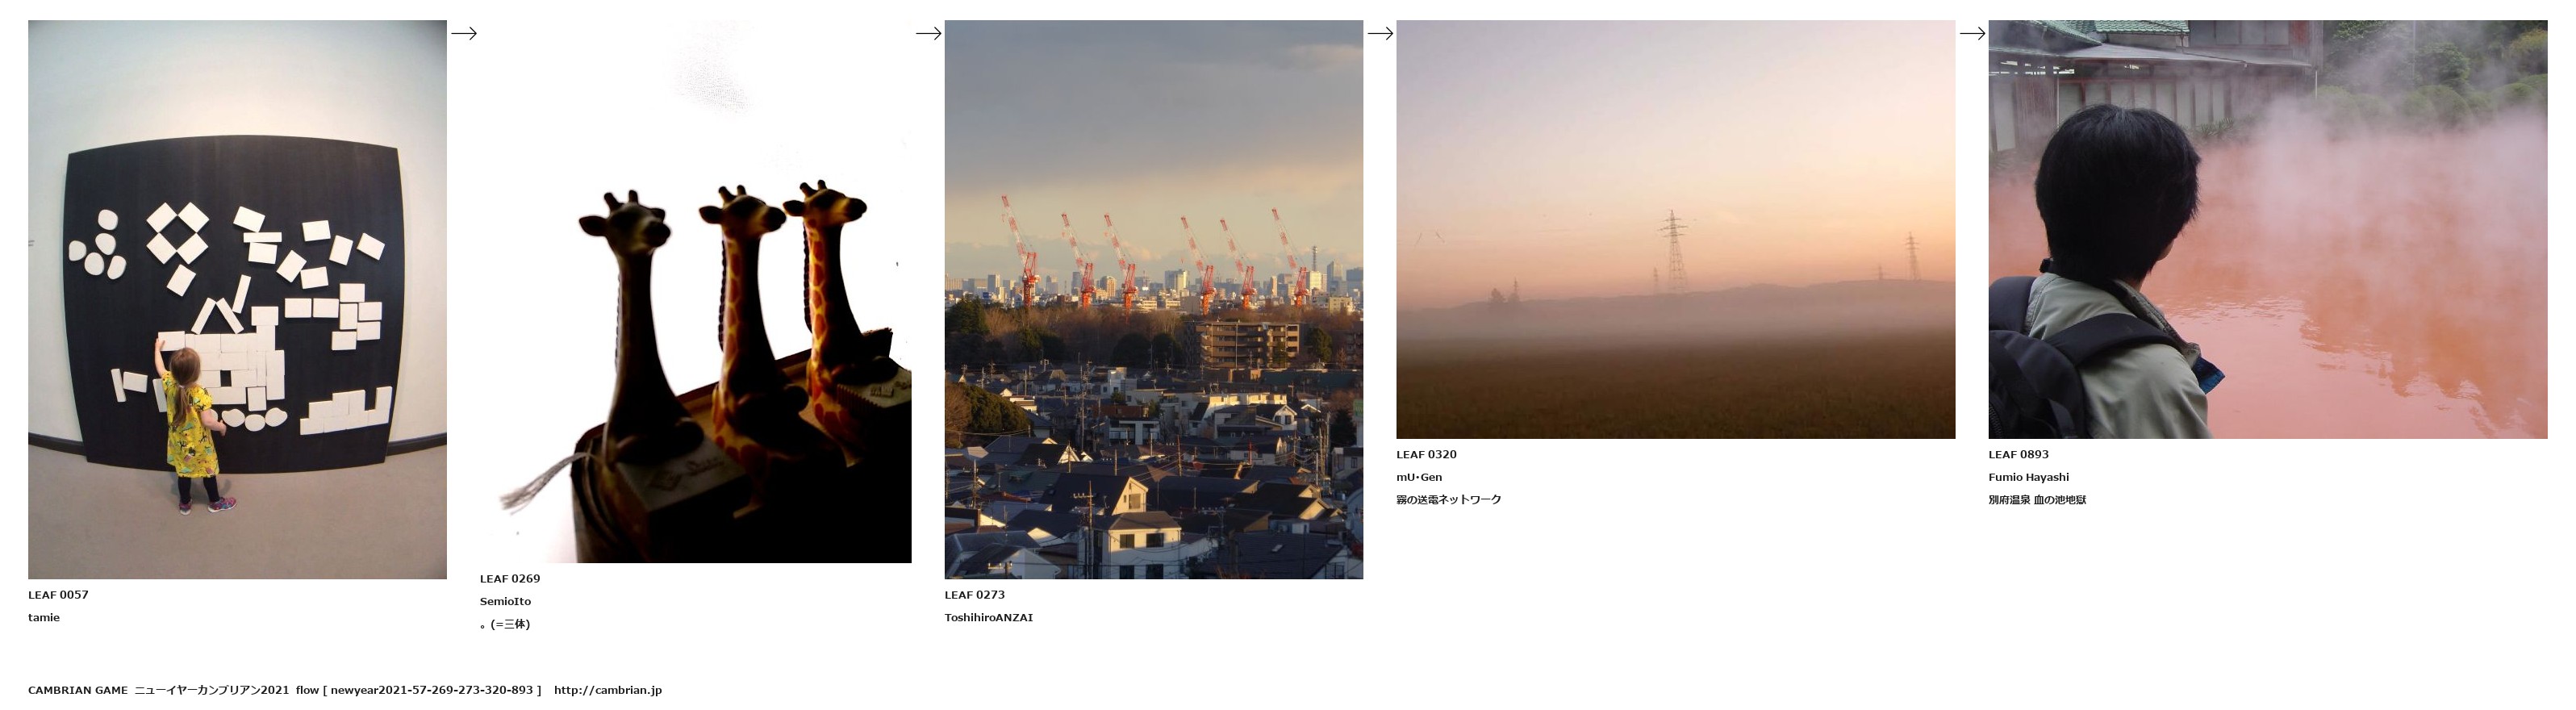This screenshot has width=2576, height=710.
Task: Click the LEAF 0057 label
Action: [58, 595]
